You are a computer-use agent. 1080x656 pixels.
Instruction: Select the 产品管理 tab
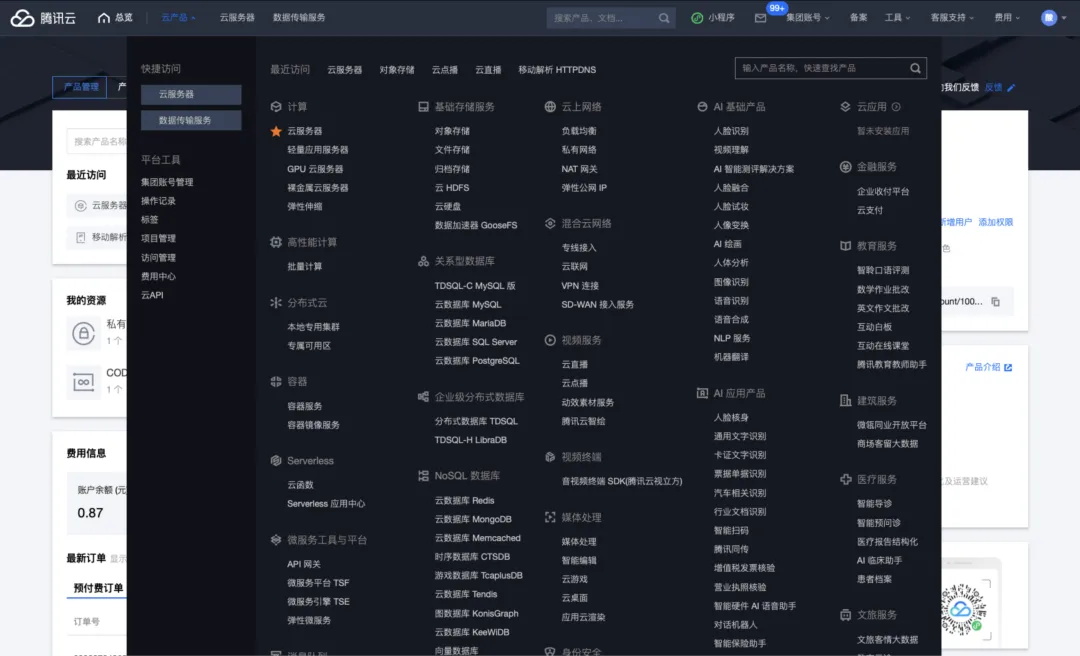click(81, 87)
